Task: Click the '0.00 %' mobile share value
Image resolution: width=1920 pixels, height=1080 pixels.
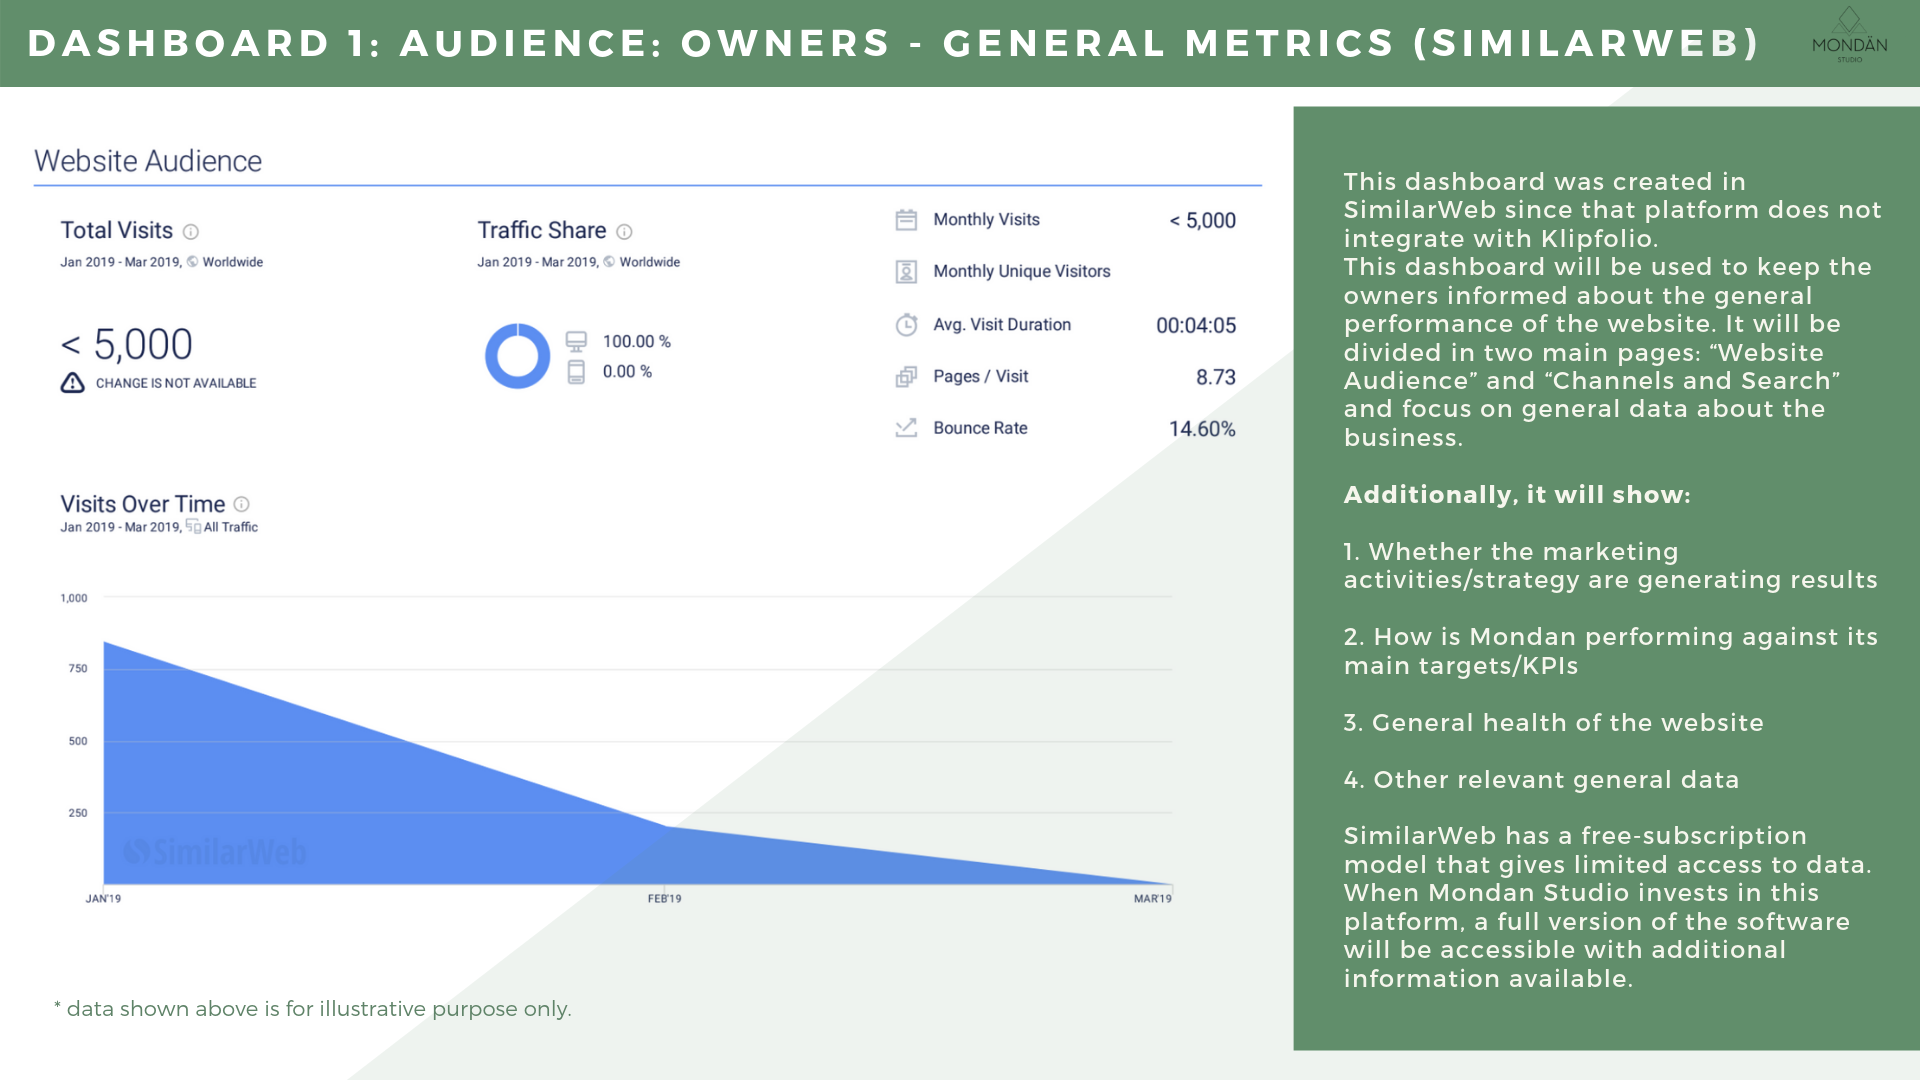Action: pyautogui.click(x=627, y=372)
